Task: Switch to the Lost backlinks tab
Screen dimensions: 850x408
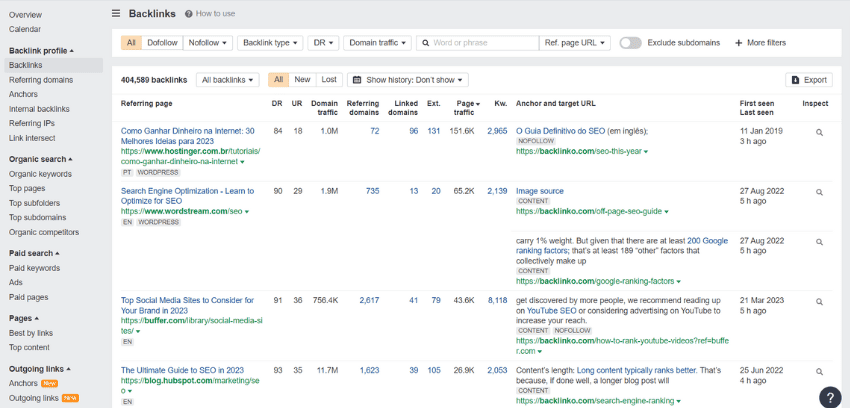Action: pyautogui.click(x=329, y=80)
